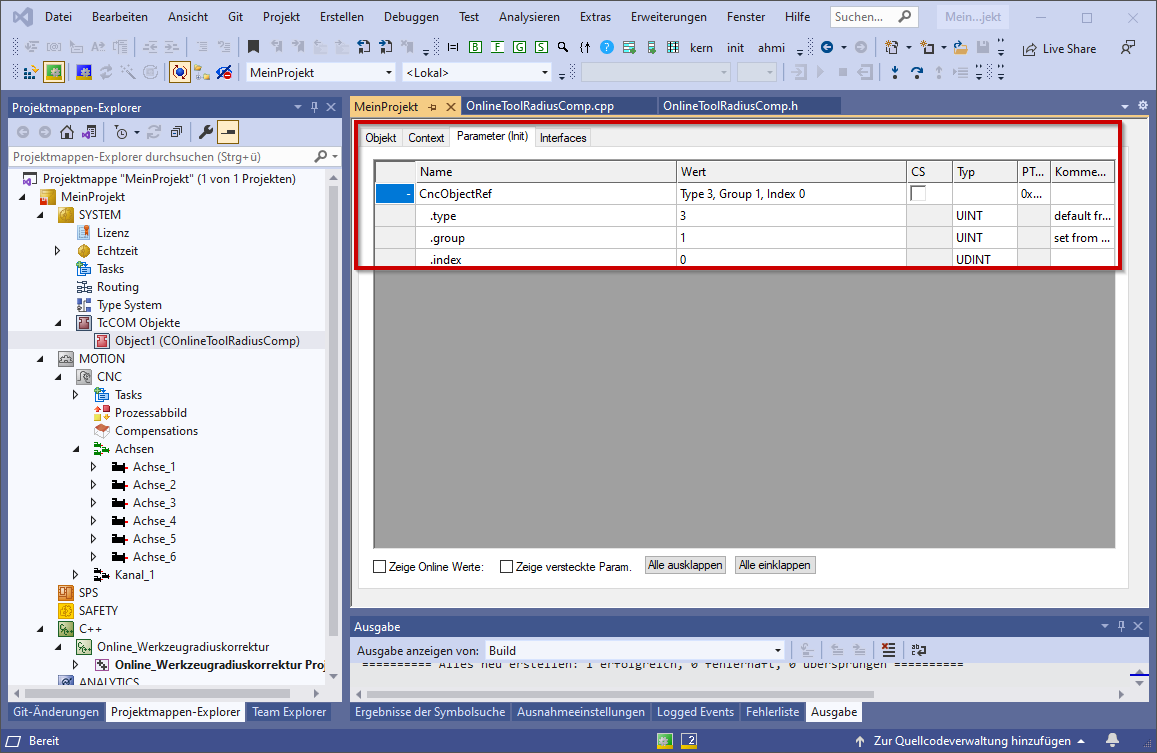The height and width of the screenshot is (753, 1157).
Task: Click the pending changes filter clock icon
Action: [121, 132]
